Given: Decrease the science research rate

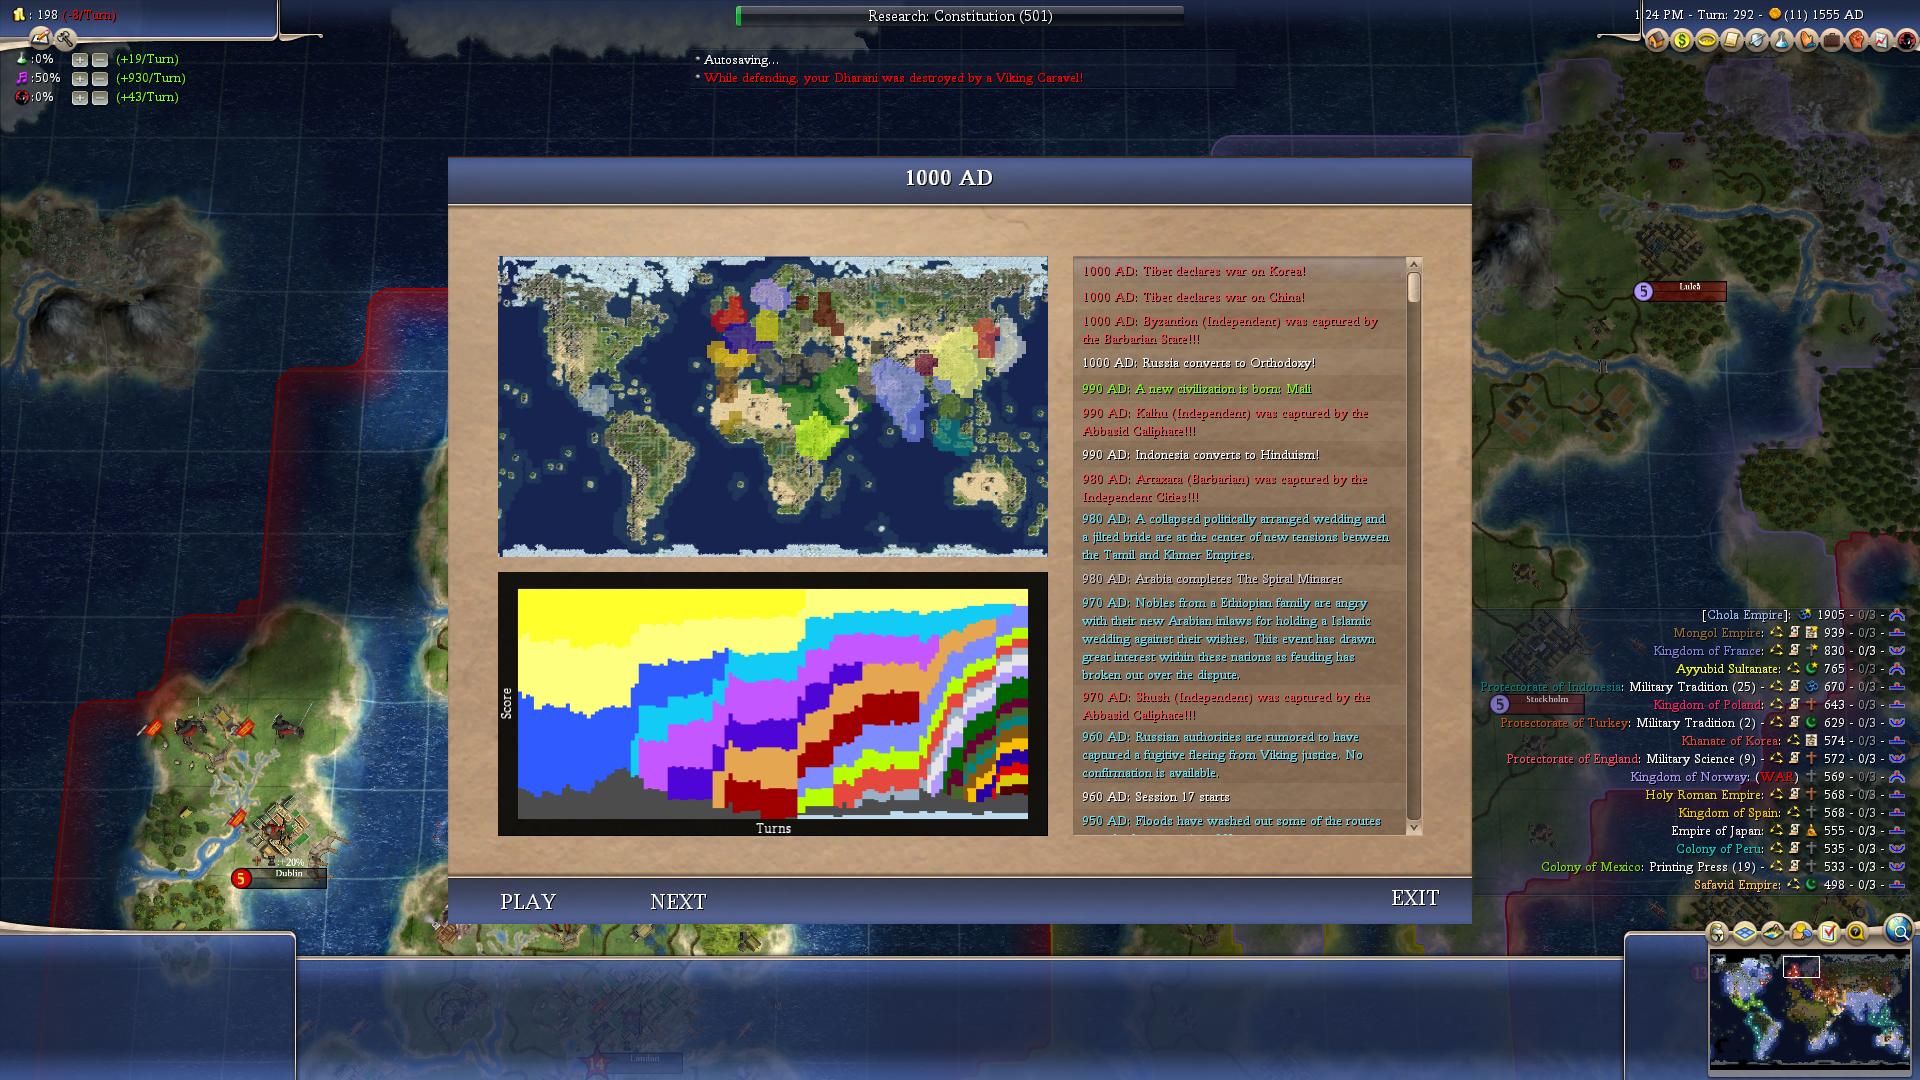Looking at the screenshot, I should [x=100, y=60].
